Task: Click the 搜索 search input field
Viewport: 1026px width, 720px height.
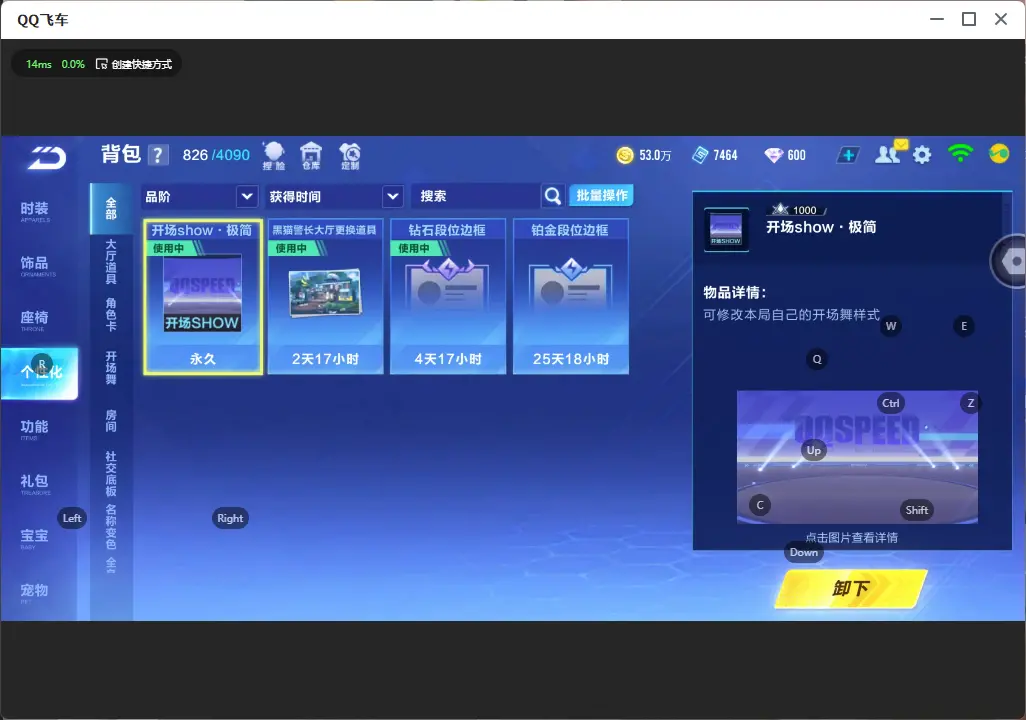Action: [476, 196]
